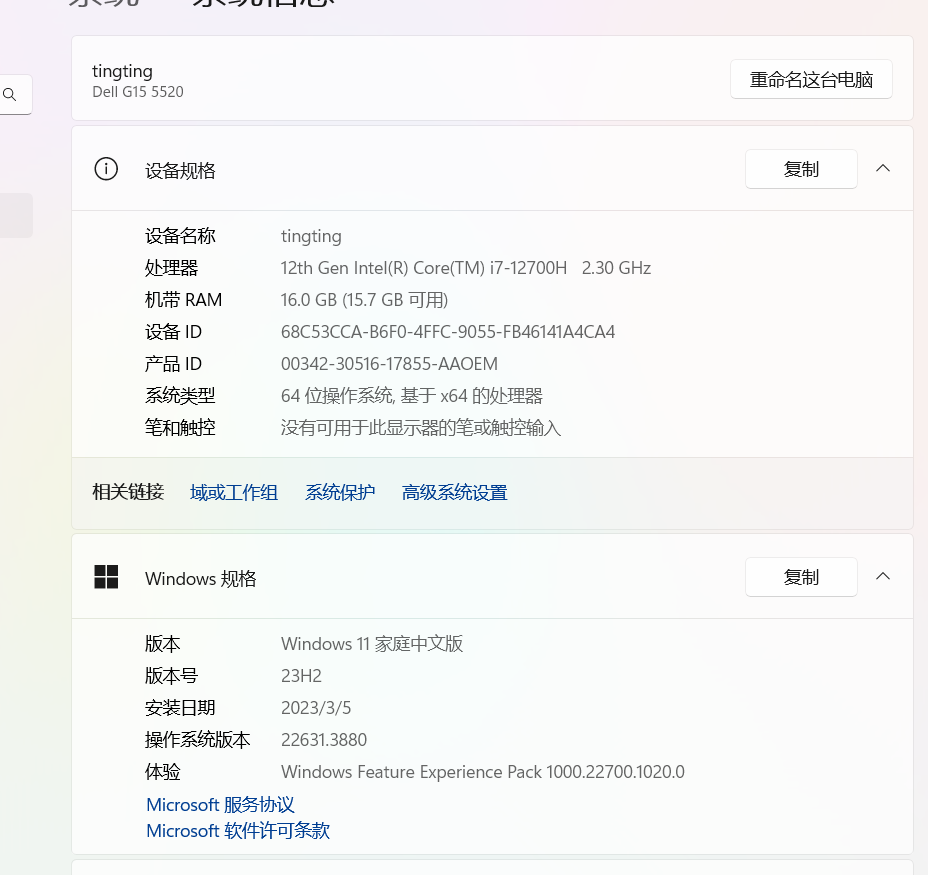Collapse the Windows 规格 section chevron
Viewport: 928px width, 875px height.
click(882, 577)
